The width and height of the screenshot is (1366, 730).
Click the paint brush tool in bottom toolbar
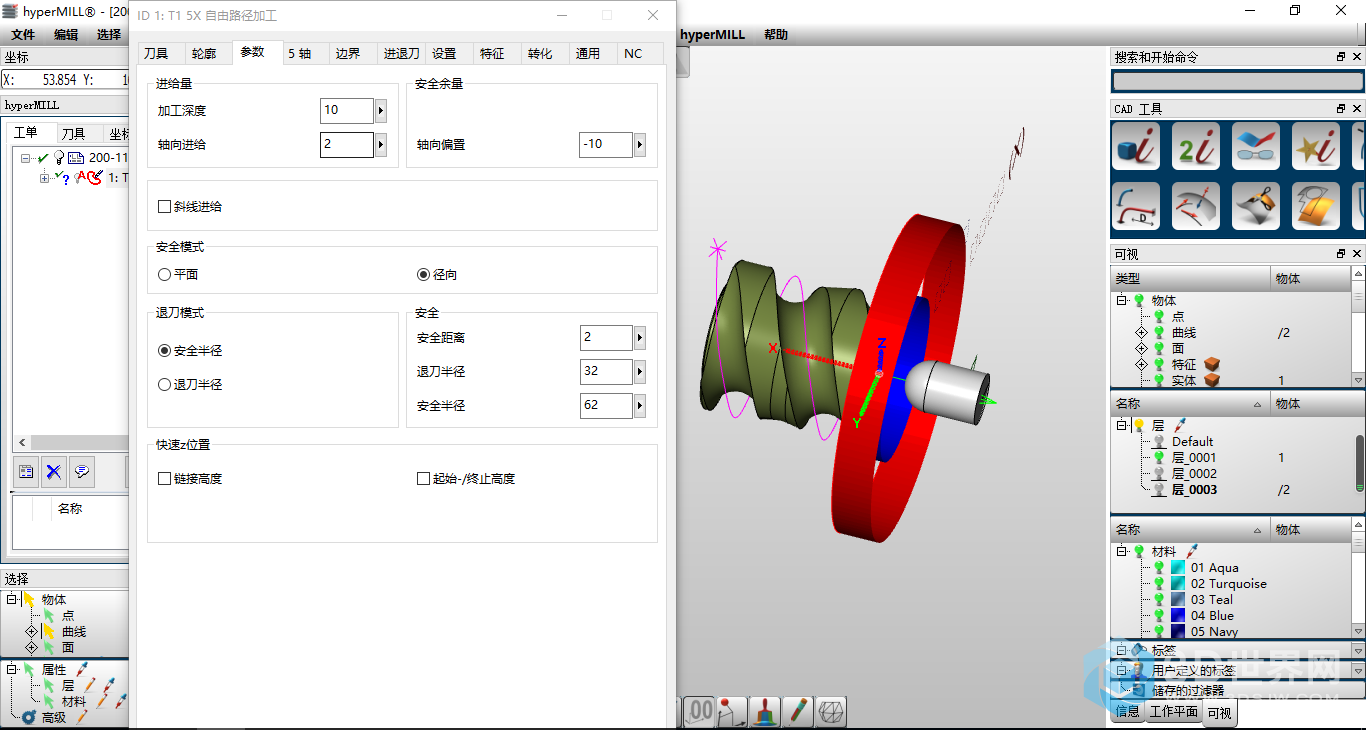point(766,711)
